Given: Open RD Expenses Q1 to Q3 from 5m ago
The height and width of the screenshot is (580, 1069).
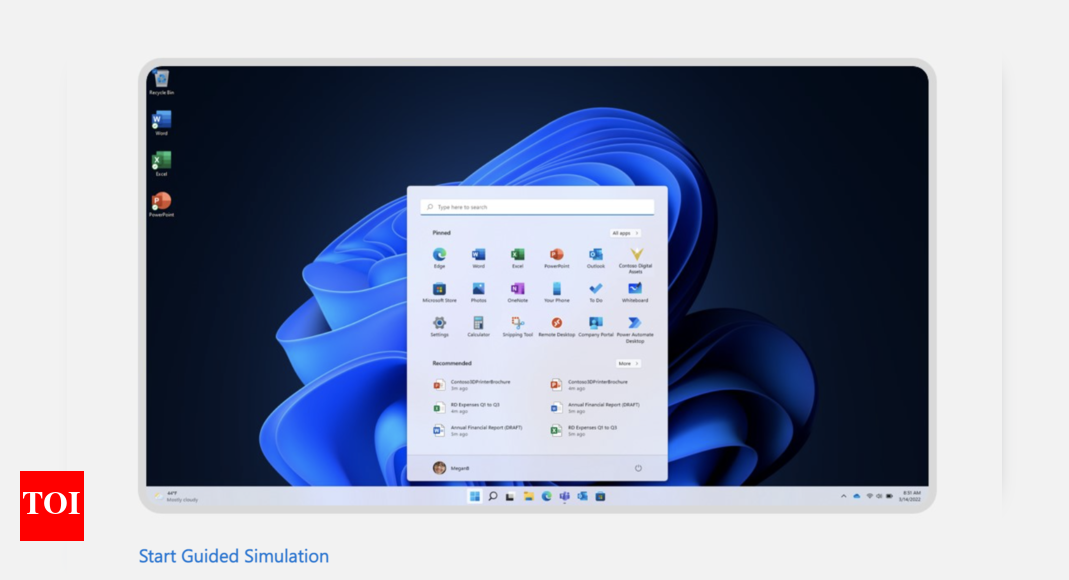Looking at the screenshot, I should tap(585, 431).
